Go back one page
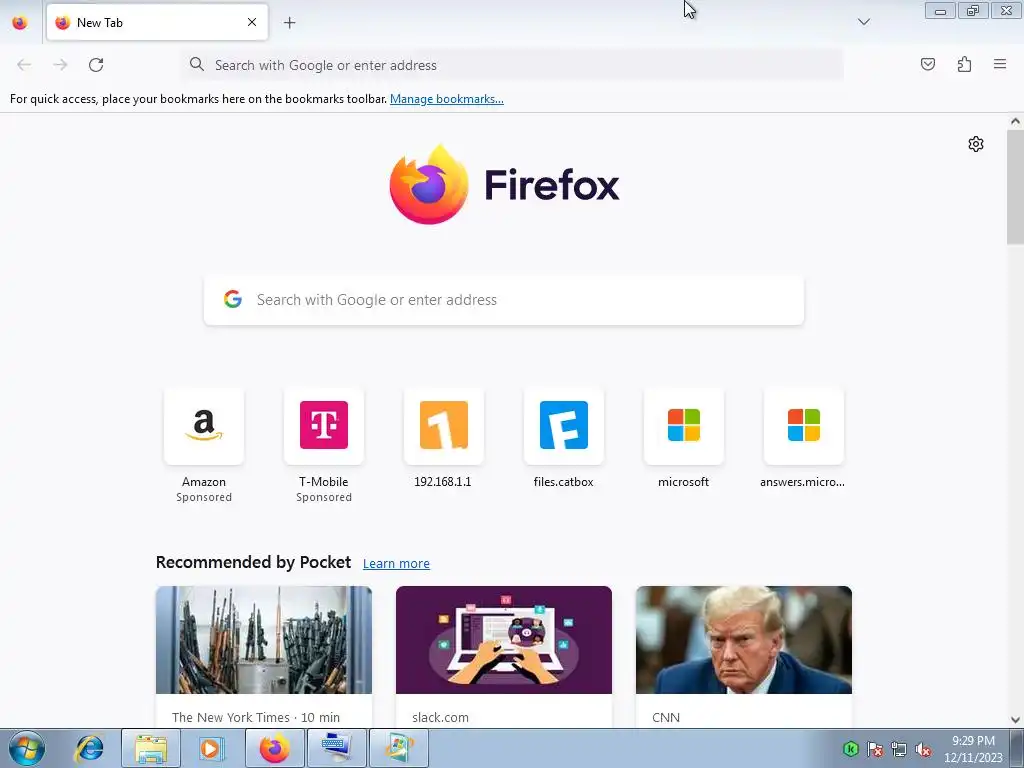The image size is (1024, 768). 24,65
